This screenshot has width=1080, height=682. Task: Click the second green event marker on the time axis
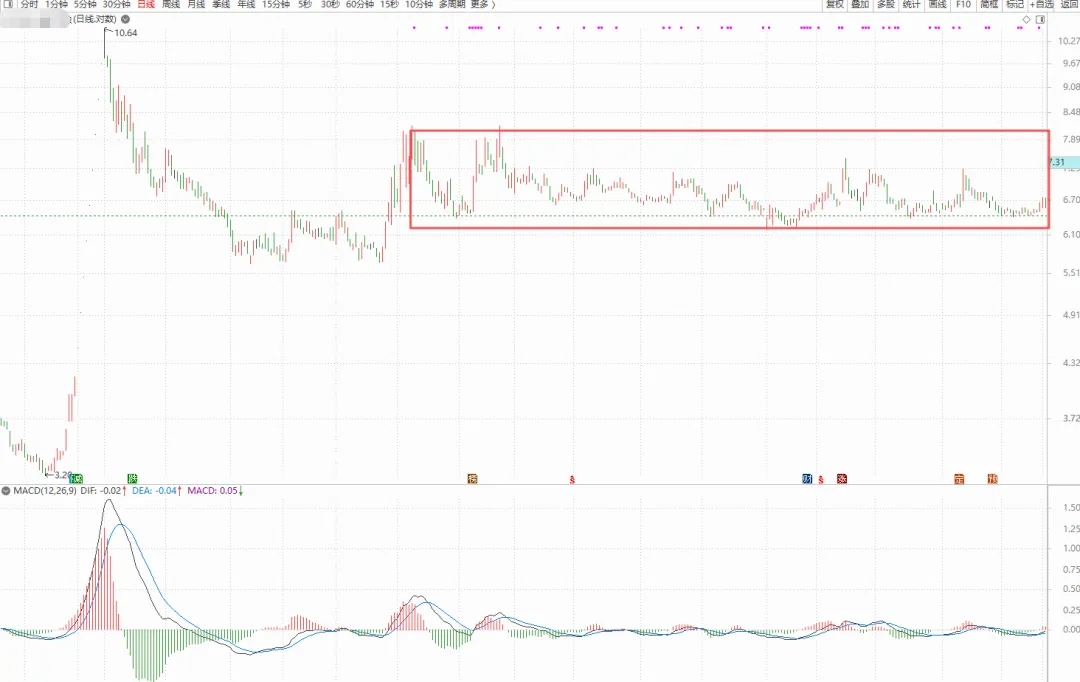132,479
